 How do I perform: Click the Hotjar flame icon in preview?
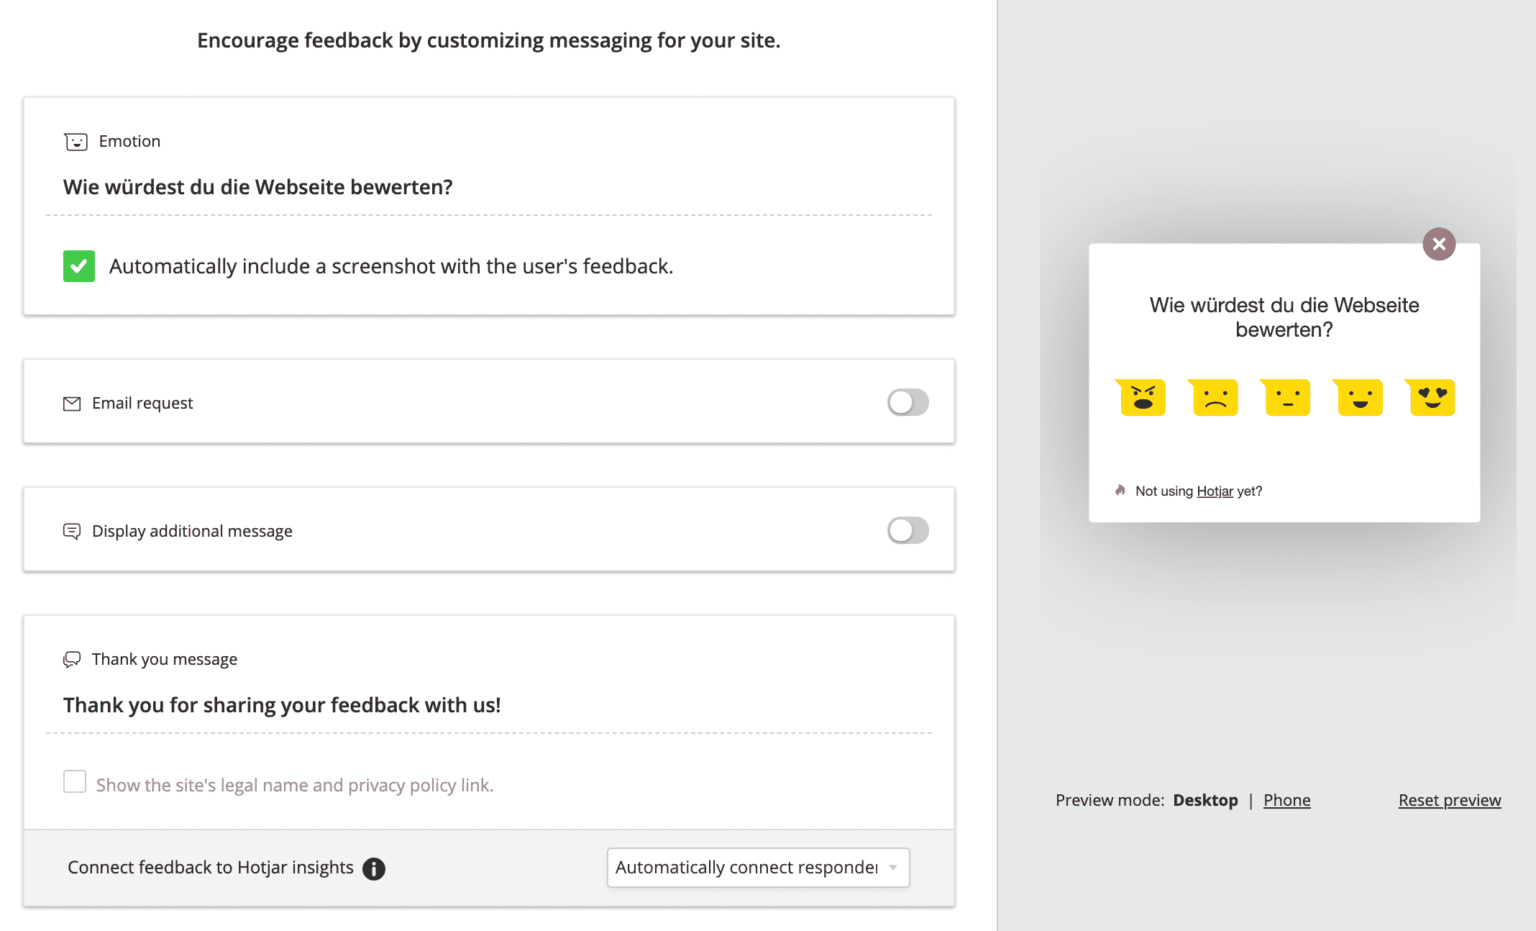click(x=1119, y=490)
